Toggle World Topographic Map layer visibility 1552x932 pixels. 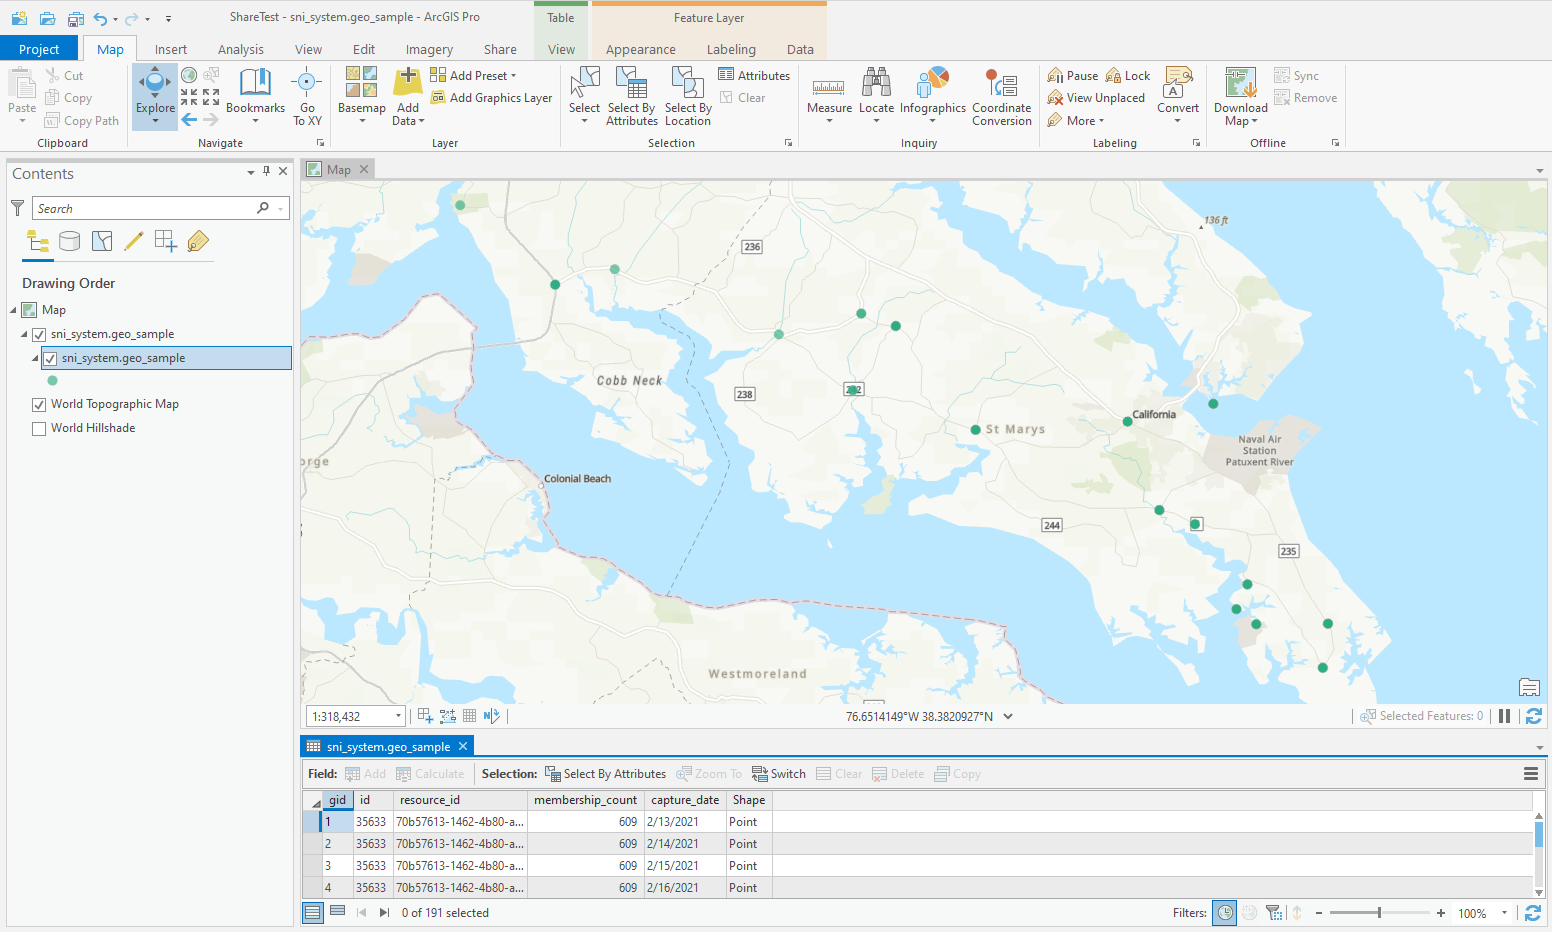pos(39,405)
